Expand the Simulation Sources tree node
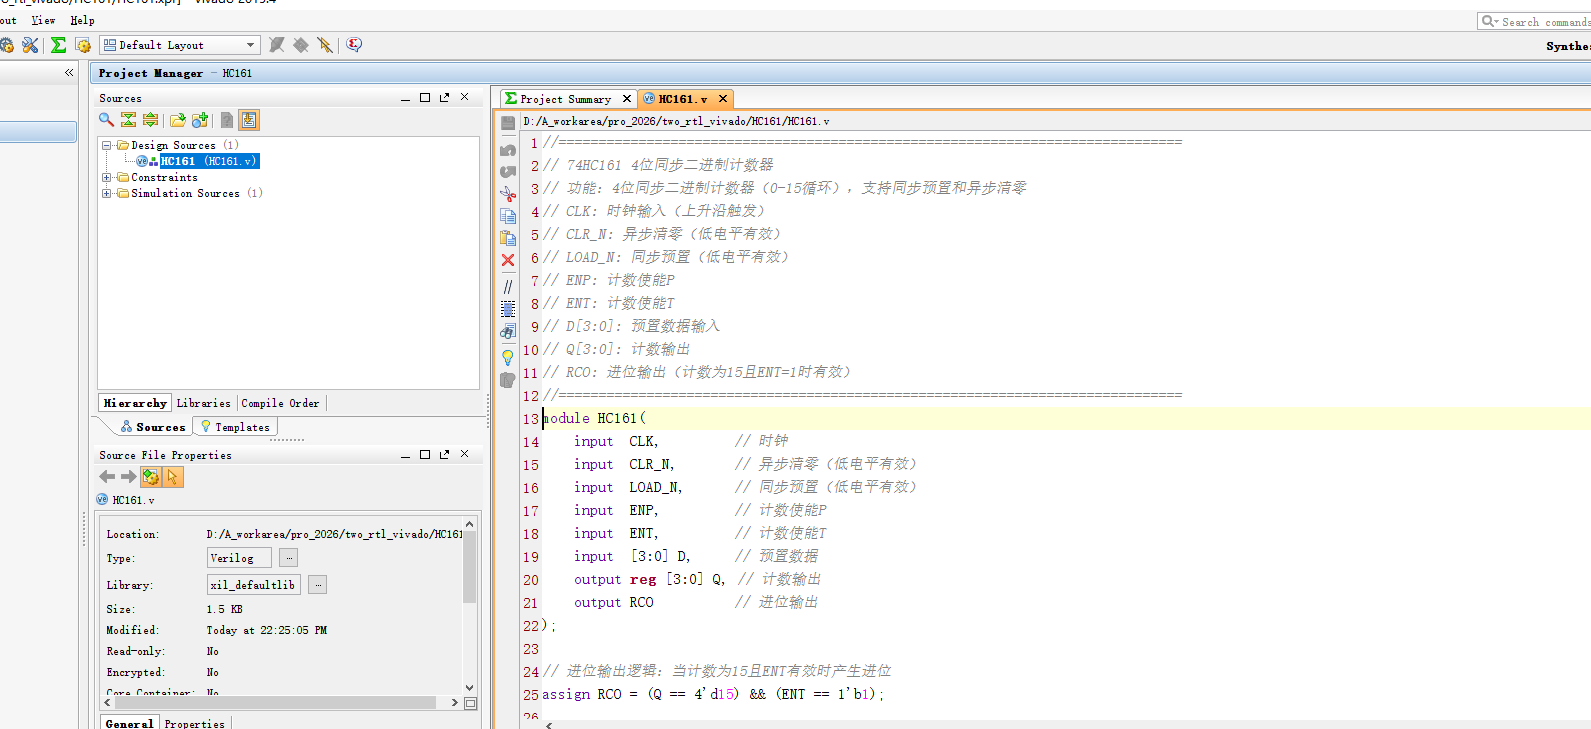The height and width of the screenshot is (729, 1591). [106, 193]
